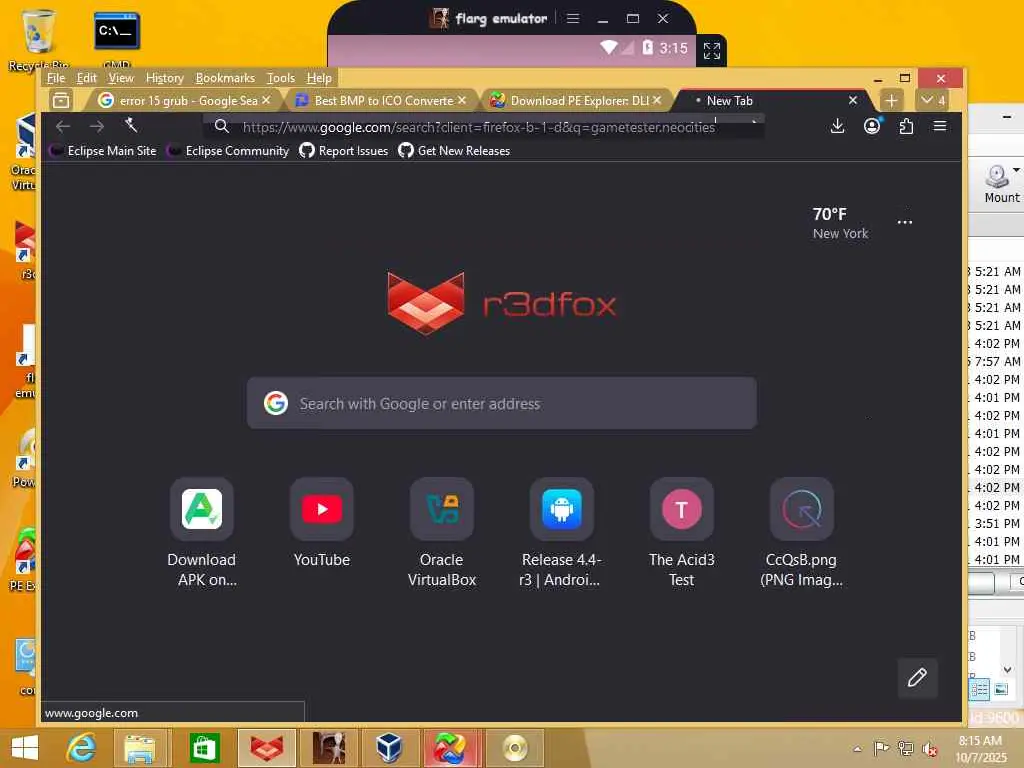This screenshot has width=1024, height=768.
Task: Open the Tools menu
Action: pos(281,78)
